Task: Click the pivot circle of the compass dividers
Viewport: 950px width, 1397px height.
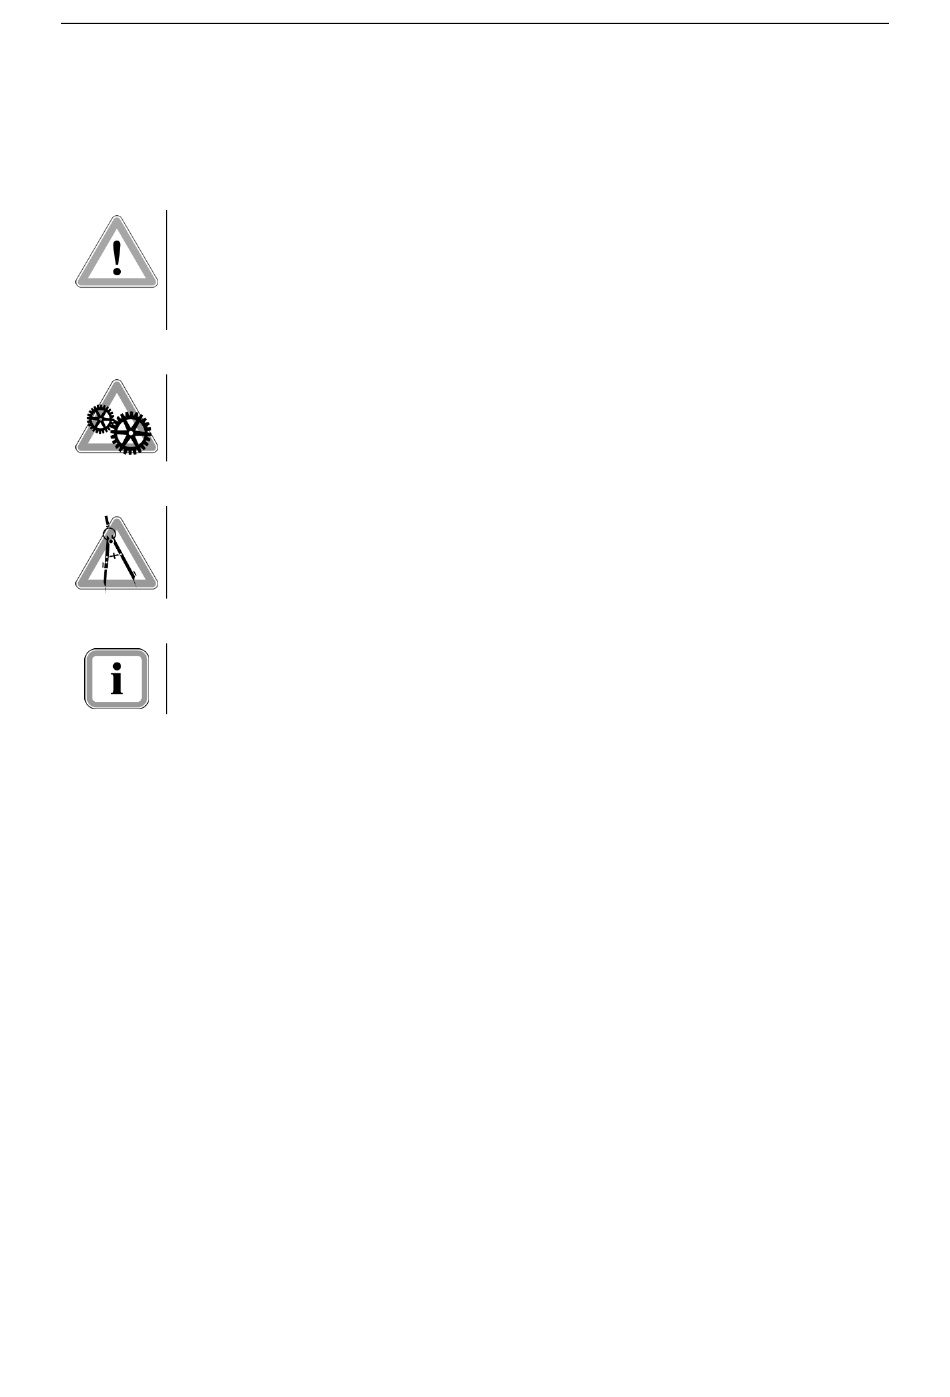Action: click(x=110, y=533)
